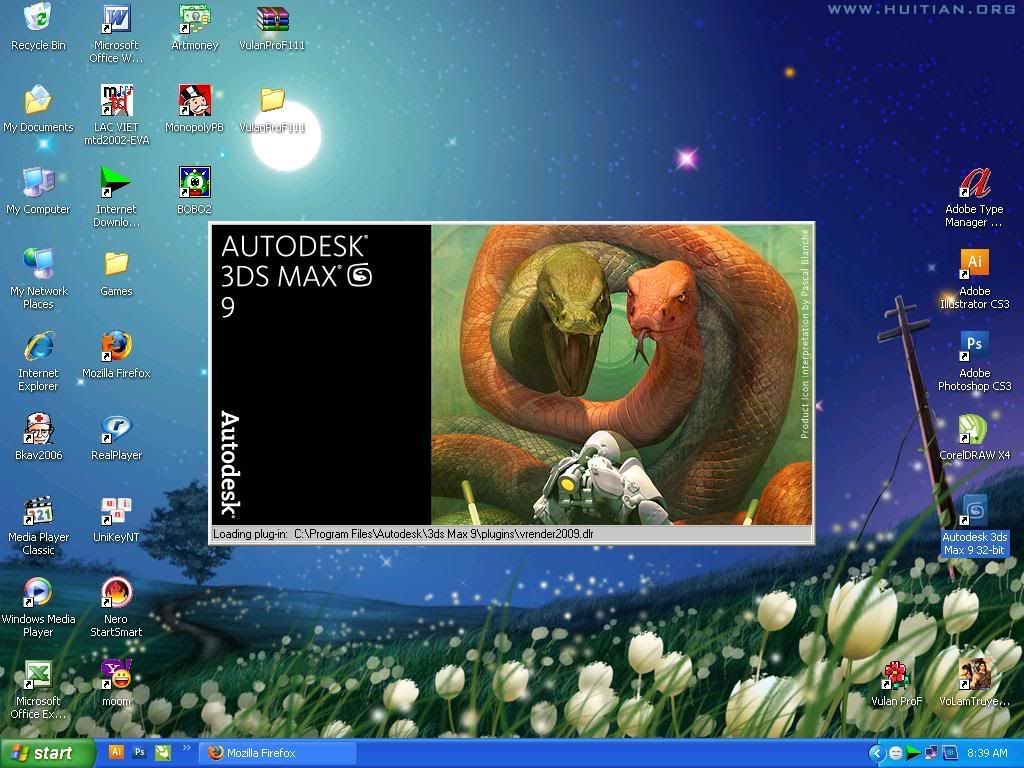Select the Adobe Illustrator CS3 desktop shortcut
Screen dimensions: 1024x768
(974, 279)
